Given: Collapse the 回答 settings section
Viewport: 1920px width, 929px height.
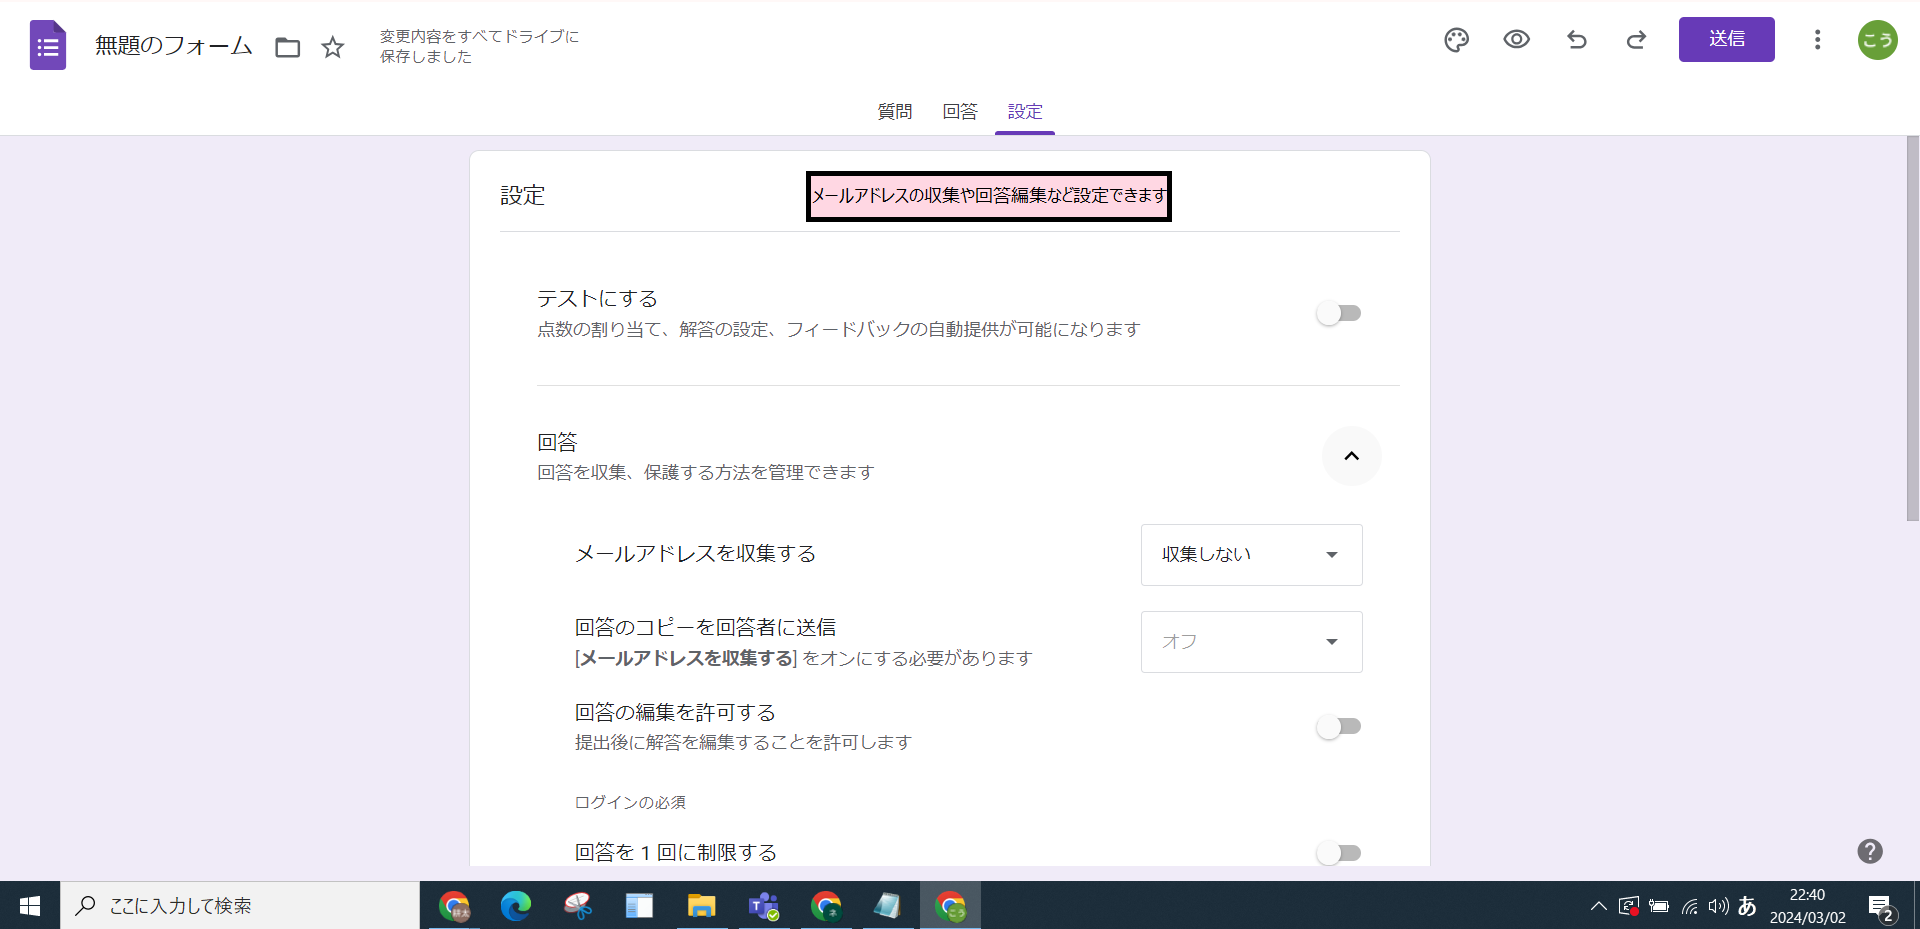Looking at the screenshot, I should 1351,456.
